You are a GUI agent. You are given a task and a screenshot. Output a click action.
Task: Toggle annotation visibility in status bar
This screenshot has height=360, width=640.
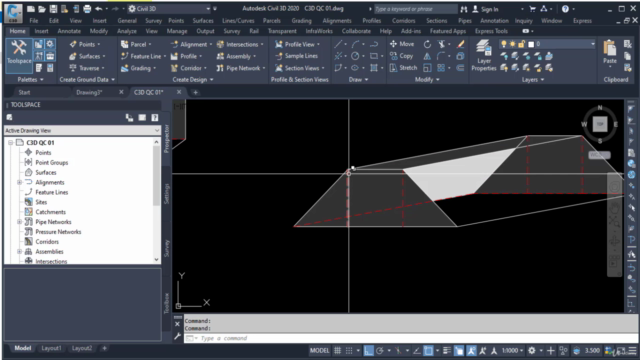pyautogui.click(x=471, y=350)
